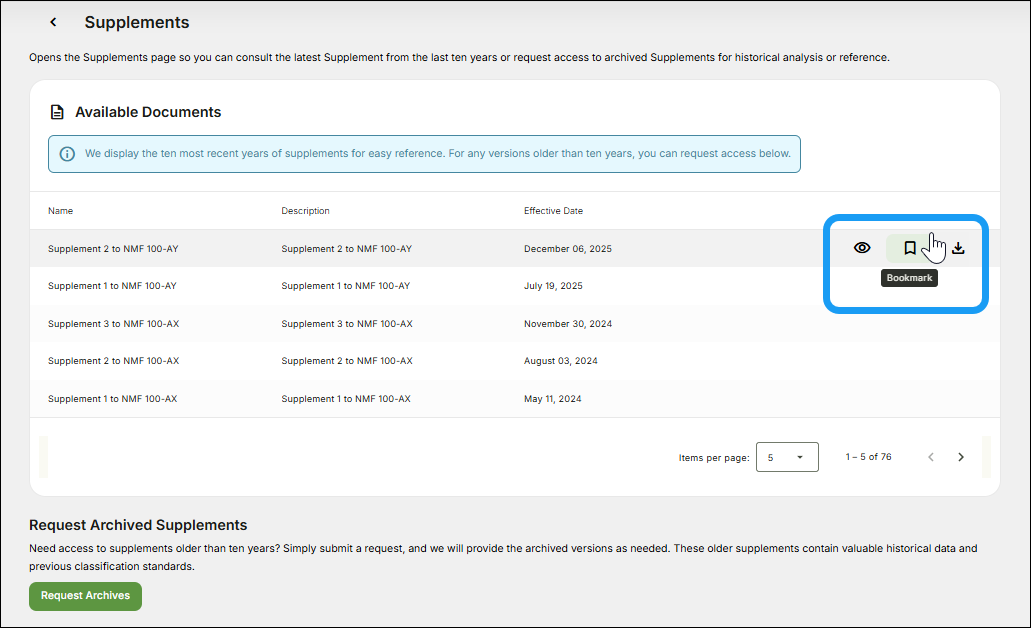The height and width of the screenshot is (628, 1031).
Task: Select Supplement 1 to NMF 100-AY in Name column
Action: coord(112,286)
